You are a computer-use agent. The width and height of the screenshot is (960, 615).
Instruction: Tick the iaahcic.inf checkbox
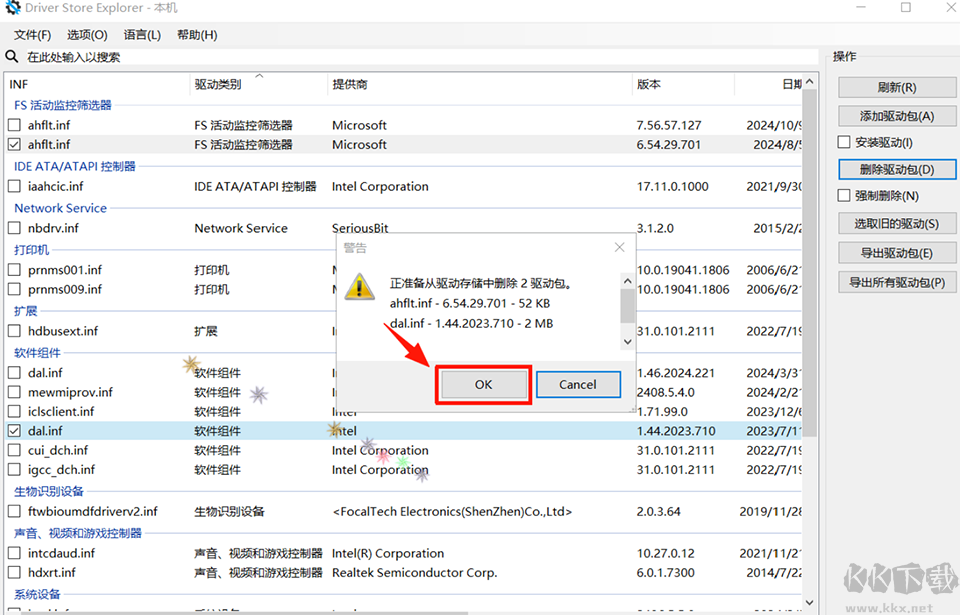click(14, 186)
